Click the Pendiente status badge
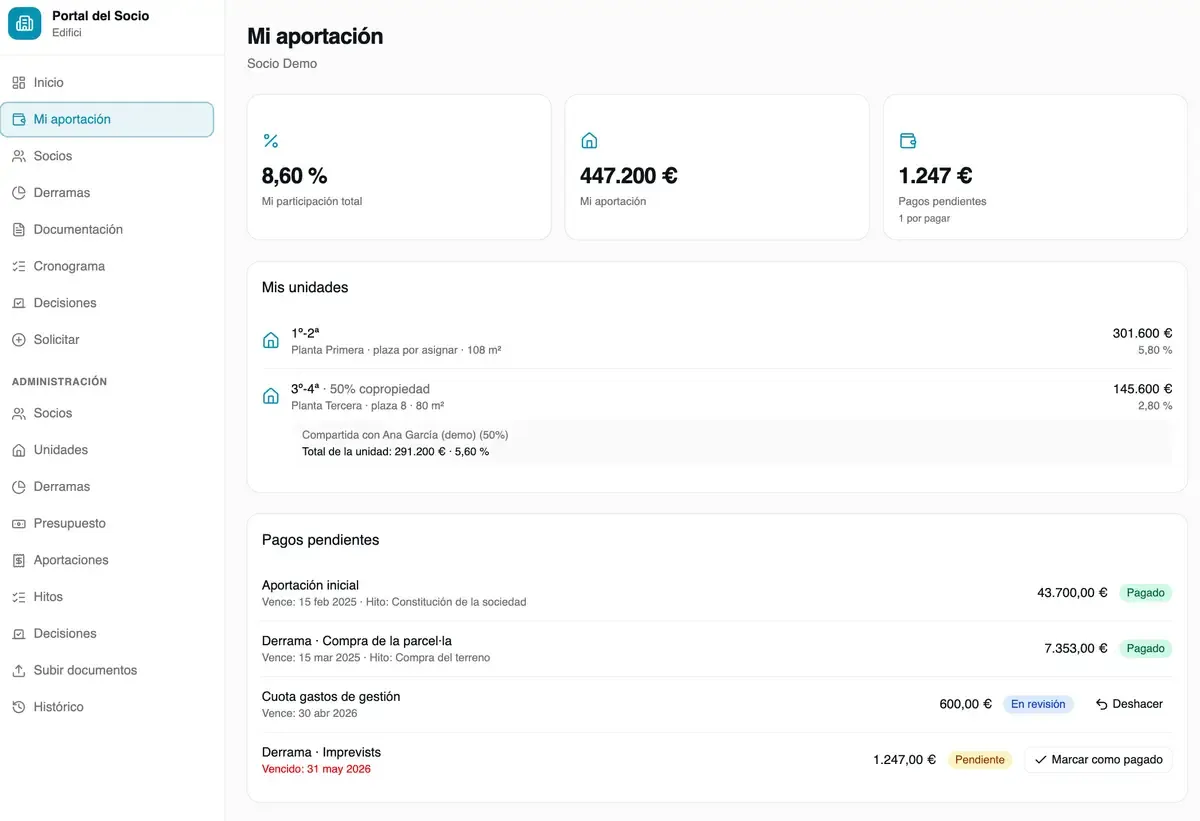This screenshot has height=821, width=1200. 980,760
